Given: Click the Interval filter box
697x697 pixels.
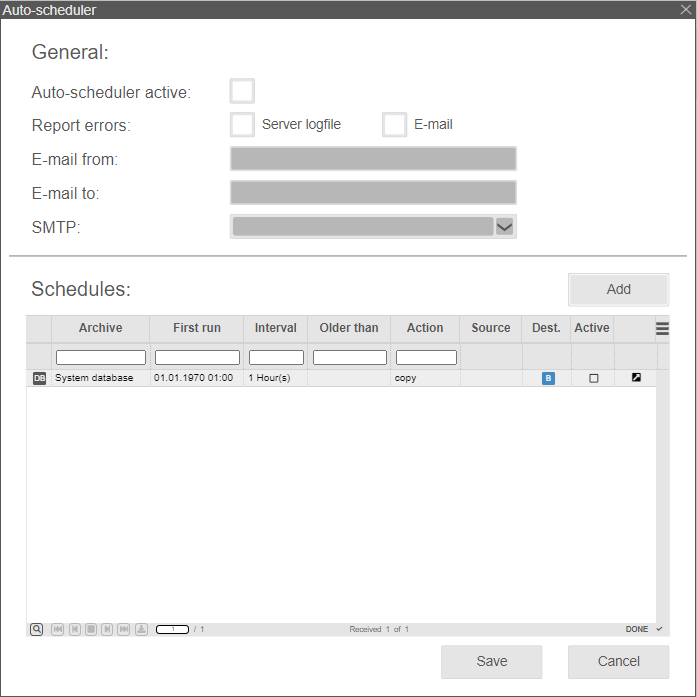Looking at the screenshot, I should click(276, 357).
